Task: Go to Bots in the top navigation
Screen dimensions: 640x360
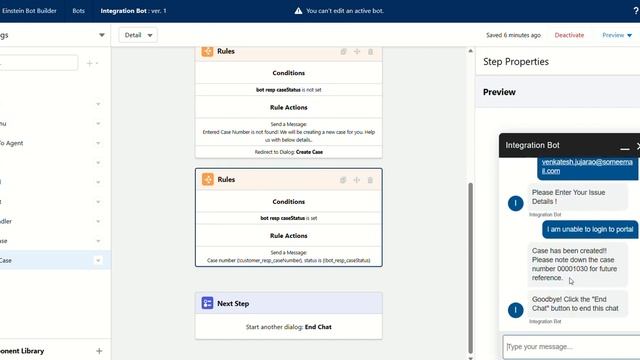Action: pos(78,11)
